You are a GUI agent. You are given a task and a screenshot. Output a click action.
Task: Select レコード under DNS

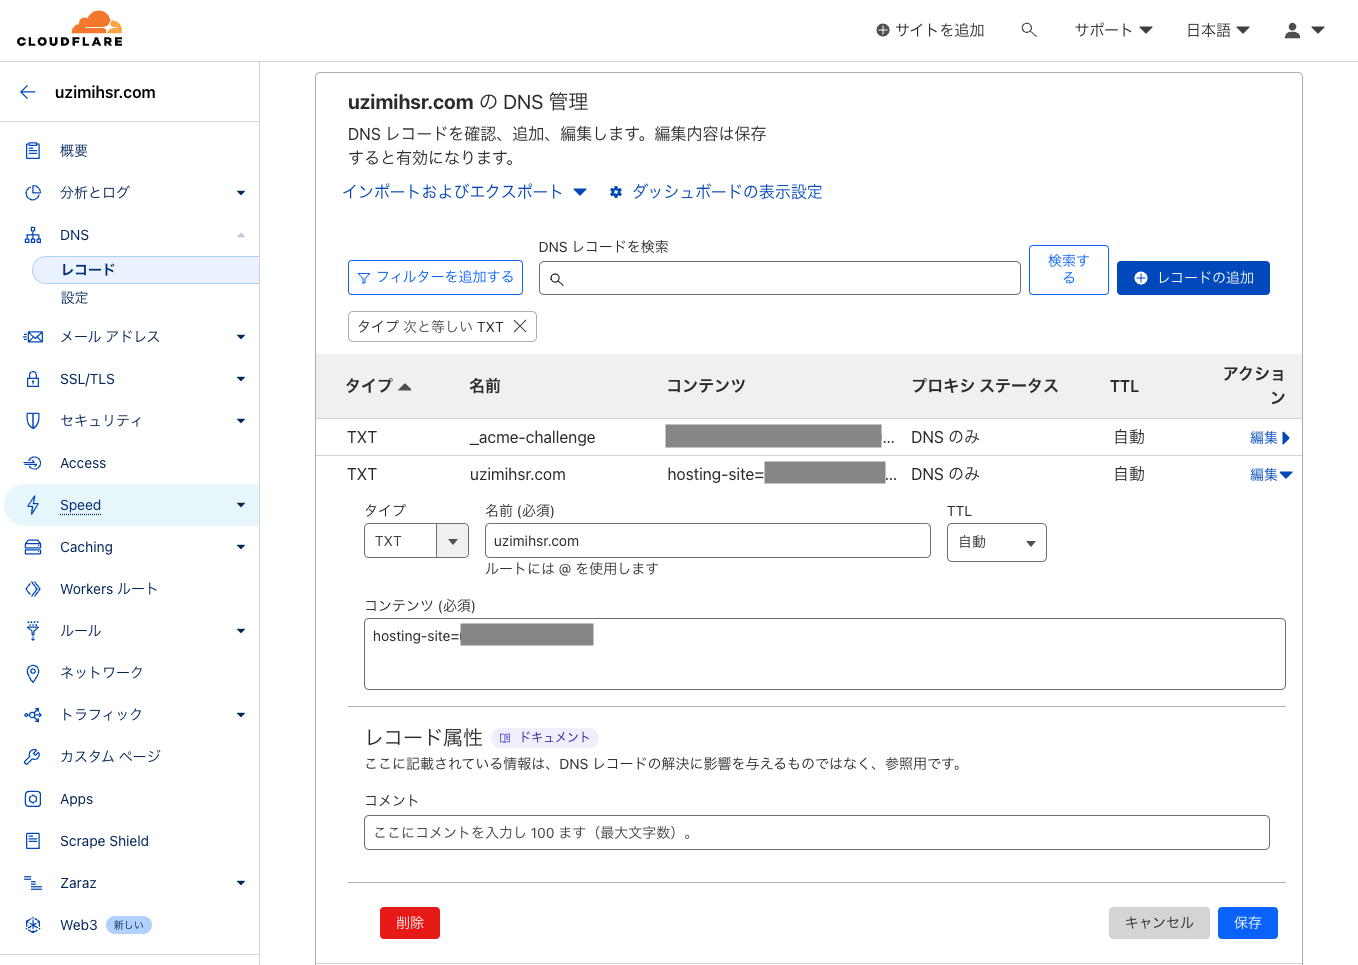[x=146, y=270]
